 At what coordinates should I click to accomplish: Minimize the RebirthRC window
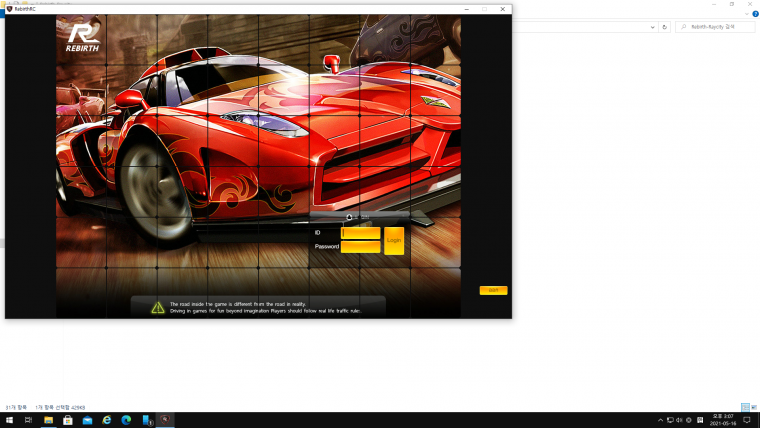coord(466,9)
